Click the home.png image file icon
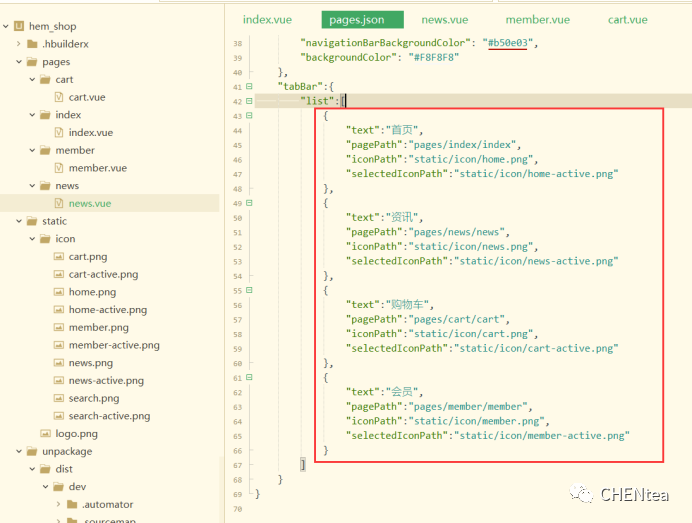 coord(59,292)
